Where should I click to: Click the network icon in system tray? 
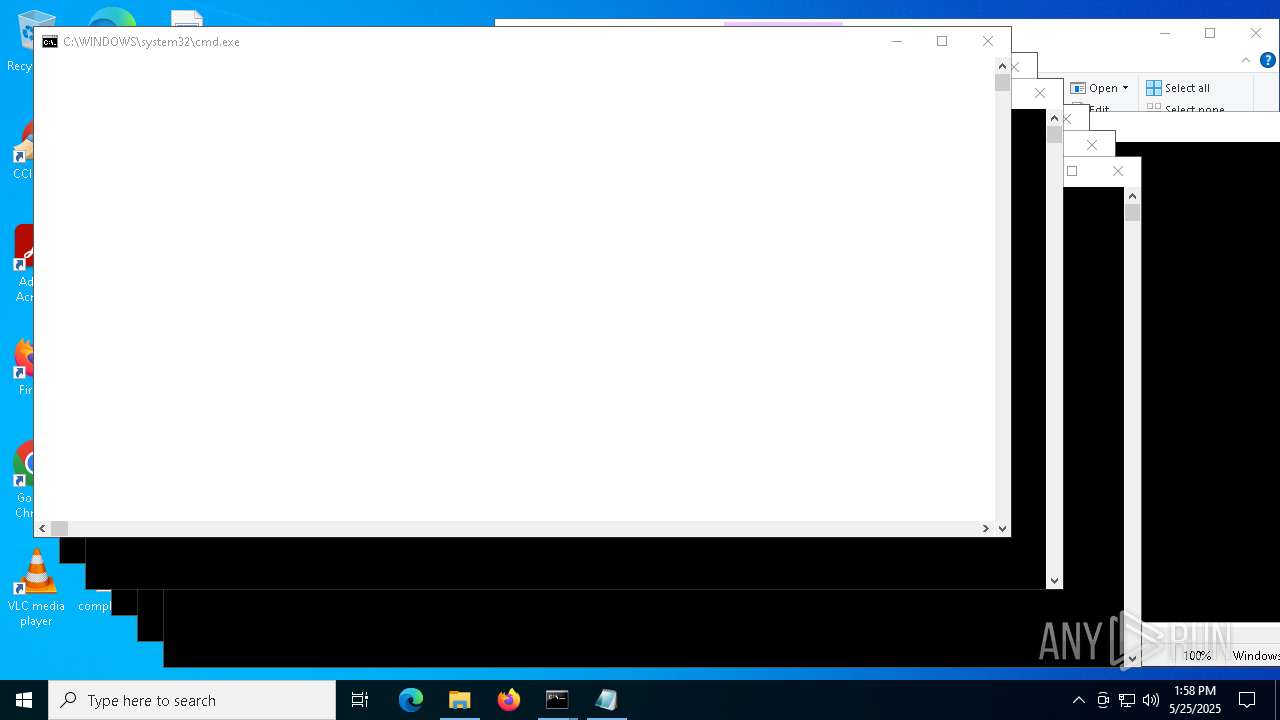pos(1127,700)
